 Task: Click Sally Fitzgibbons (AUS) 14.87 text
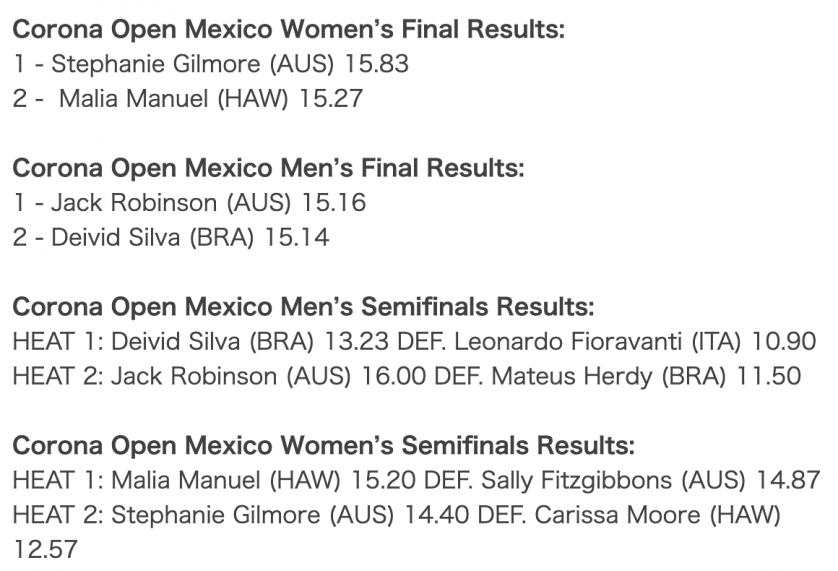[650, 481]
